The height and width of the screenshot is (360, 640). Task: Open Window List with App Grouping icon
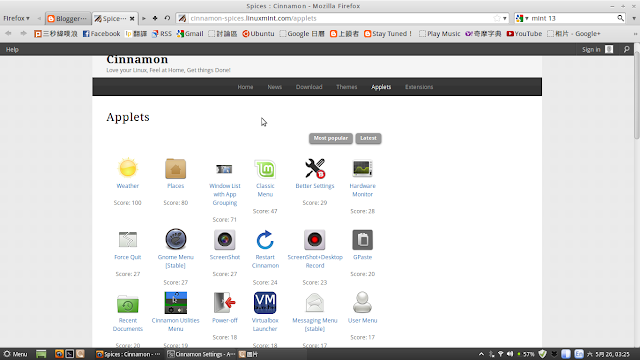click(224, 169)
